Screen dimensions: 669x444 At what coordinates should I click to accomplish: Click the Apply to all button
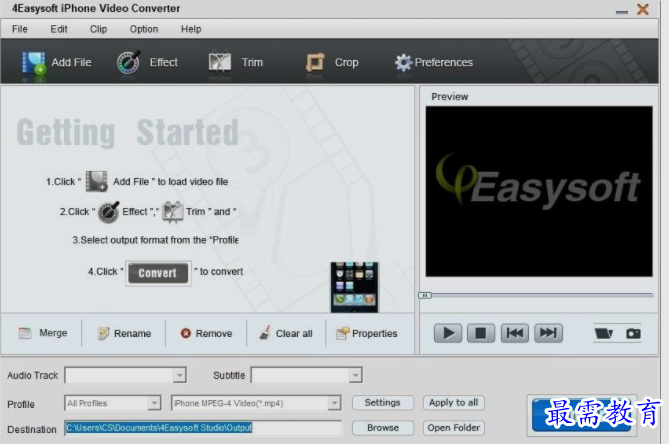(x=454, y=403)
